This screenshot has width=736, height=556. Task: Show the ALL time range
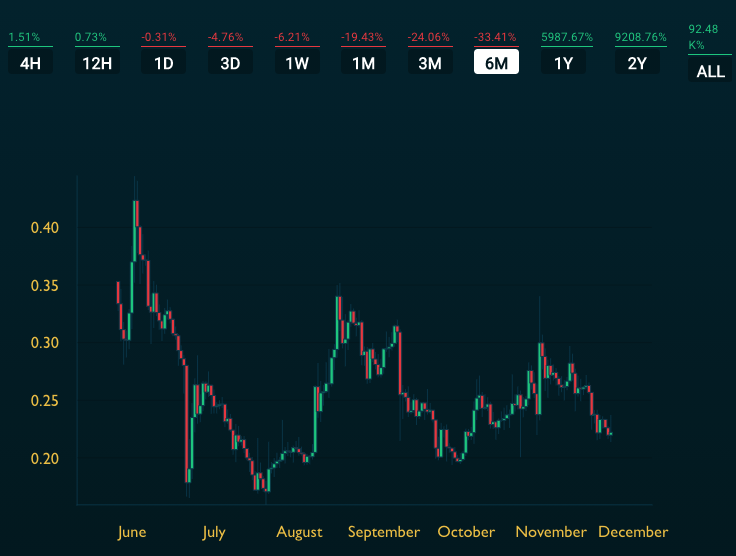[x=710, y=71]
